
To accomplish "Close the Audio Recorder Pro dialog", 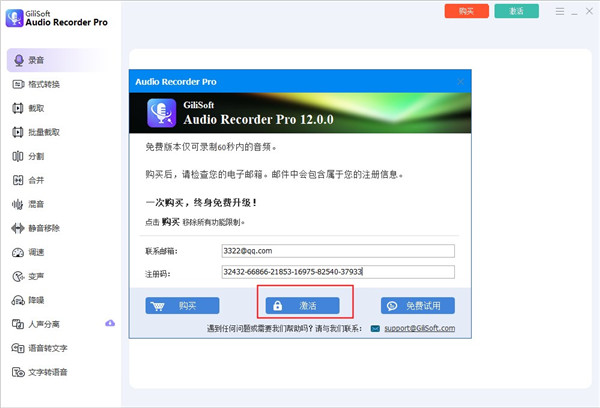I will 461,82.
